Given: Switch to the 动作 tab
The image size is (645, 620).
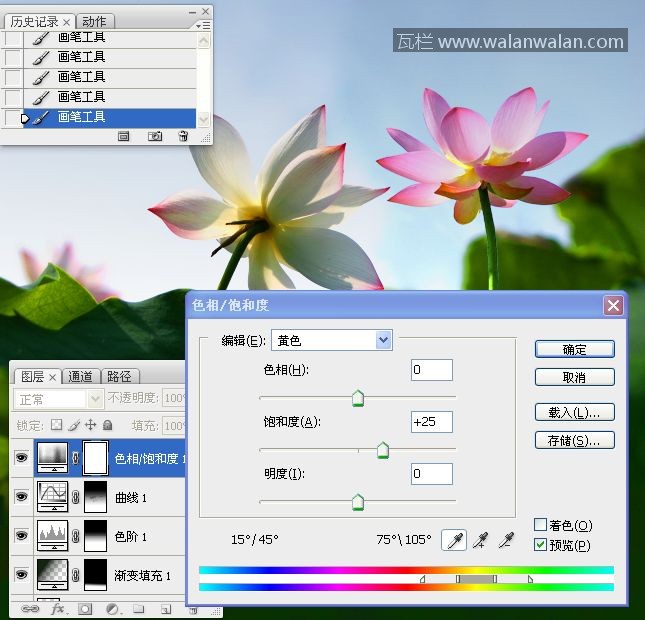Looking at the screenshot, I should tap(94, 22).
